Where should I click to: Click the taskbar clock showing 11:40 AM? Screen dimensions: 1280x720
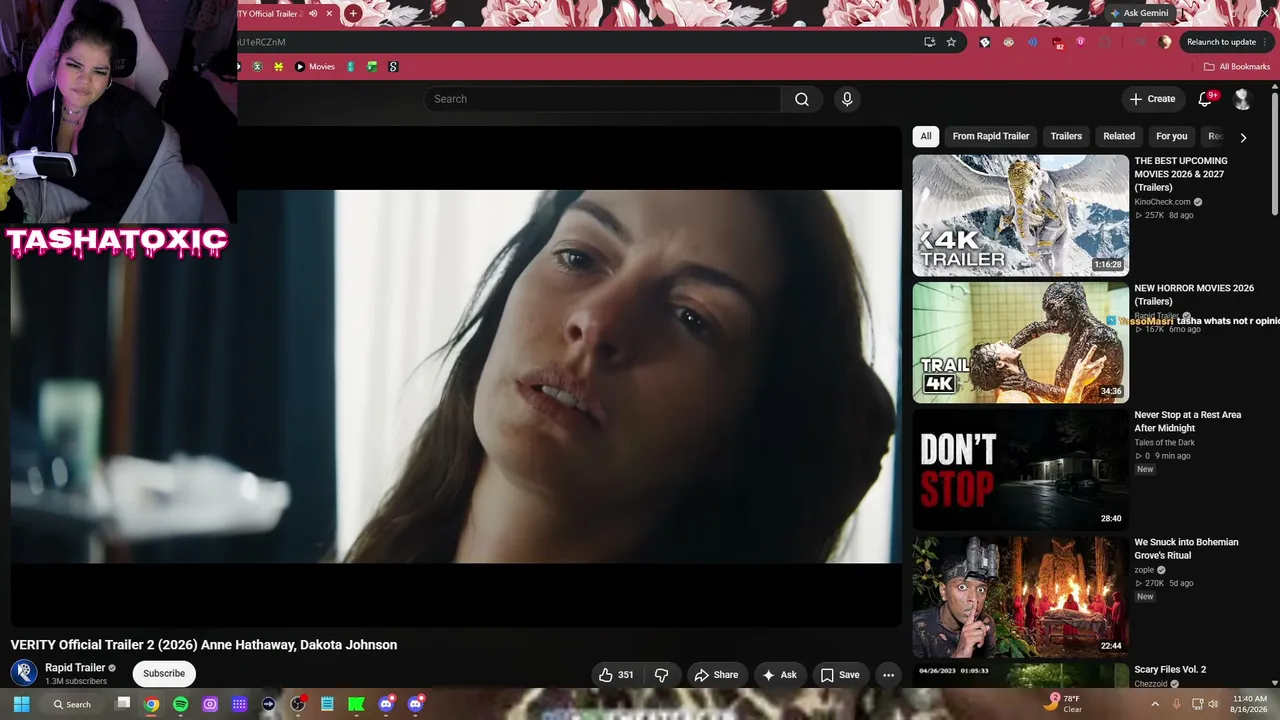pos(1250,704)
